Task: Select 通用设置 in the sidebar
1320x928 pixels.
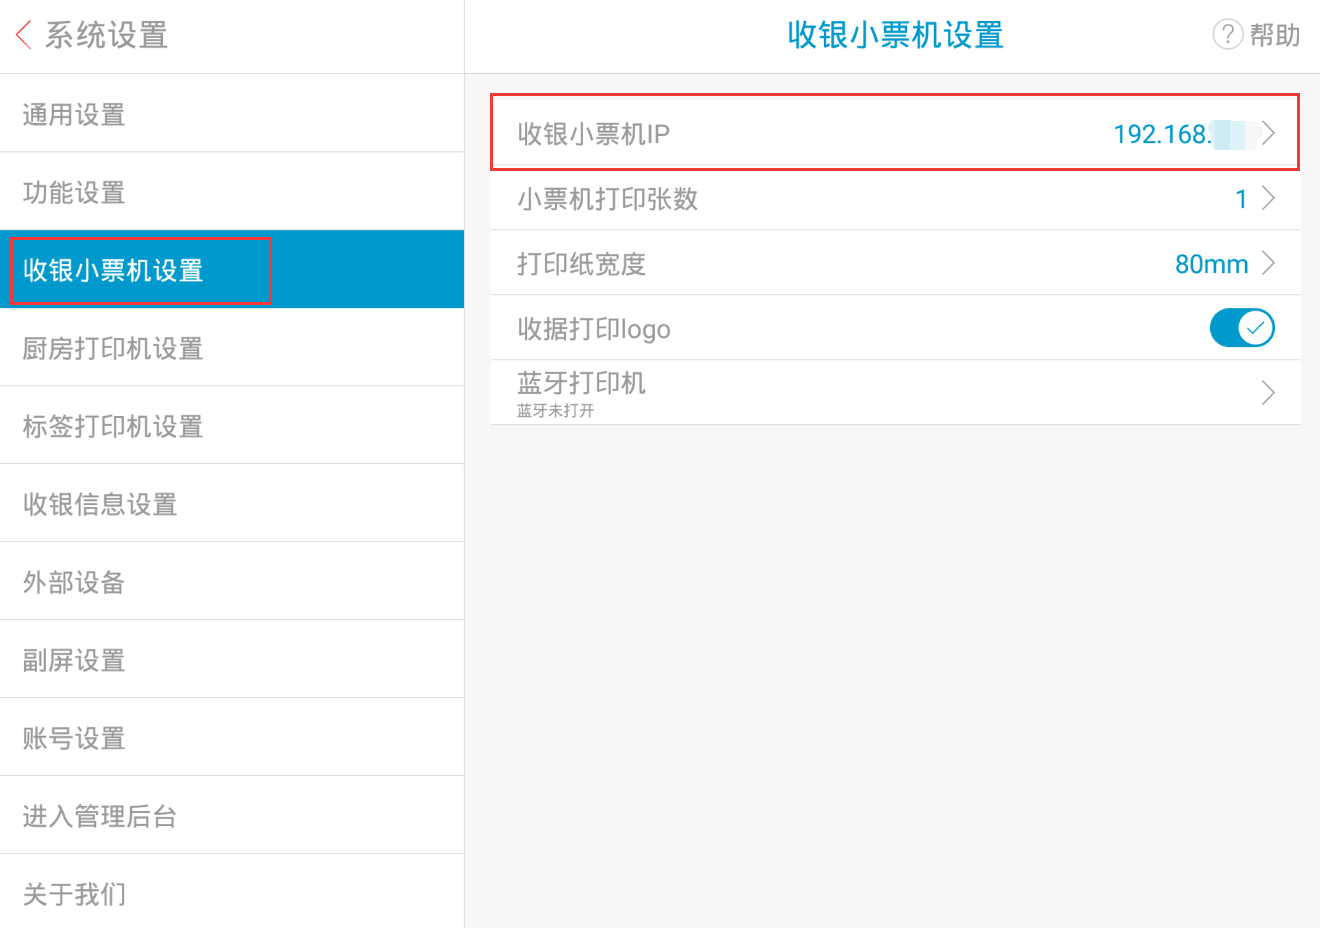Action: coord(74,115)
